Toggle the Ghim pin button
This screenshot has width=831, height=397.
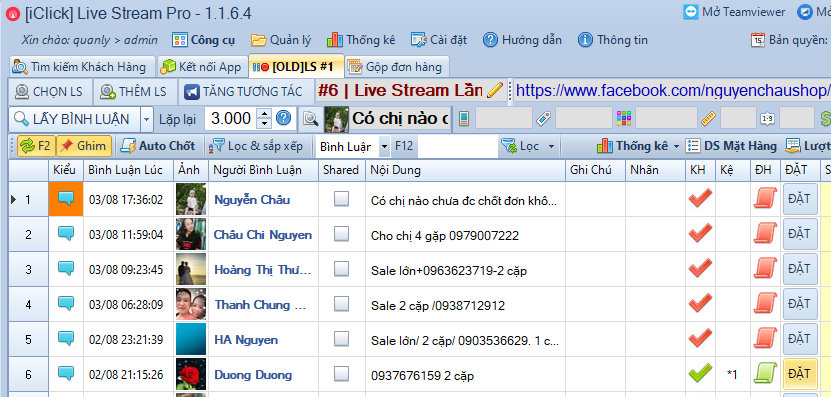click(84, 146)
